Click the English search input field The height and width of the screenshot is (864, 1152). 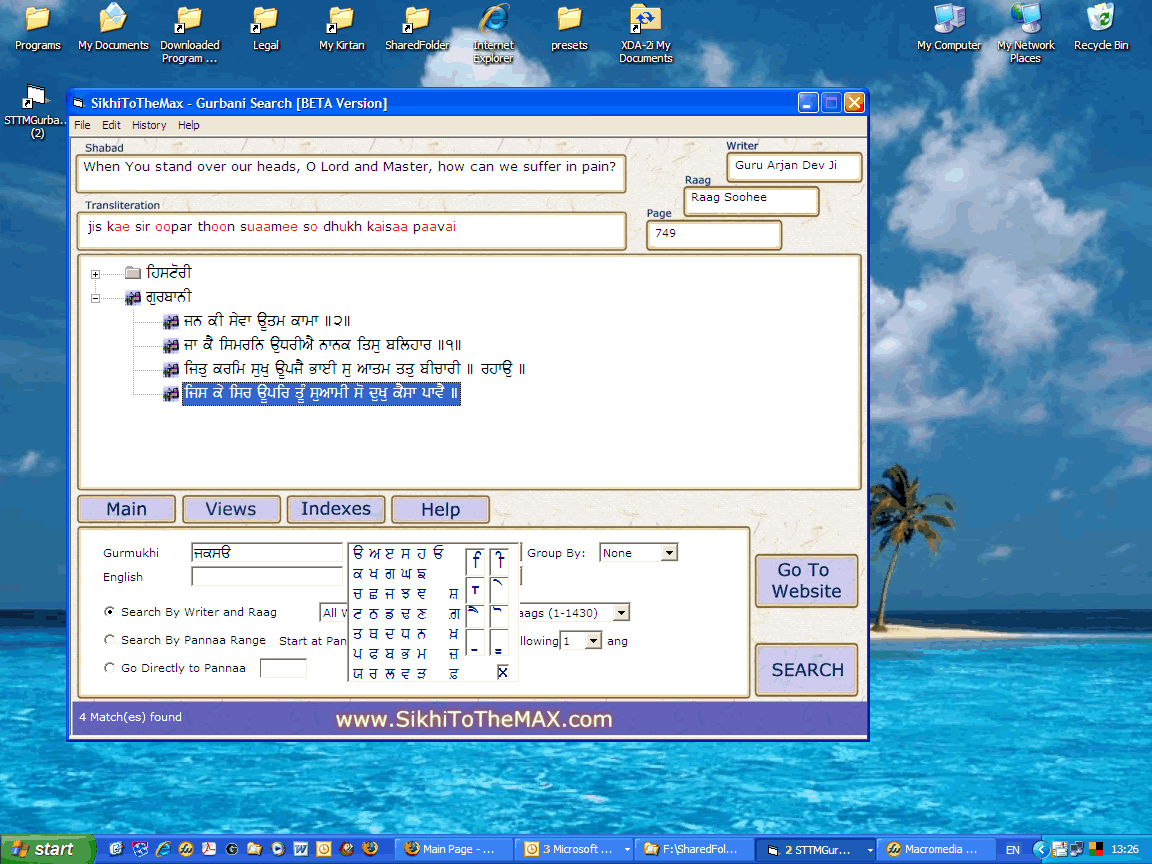point(266,577)
